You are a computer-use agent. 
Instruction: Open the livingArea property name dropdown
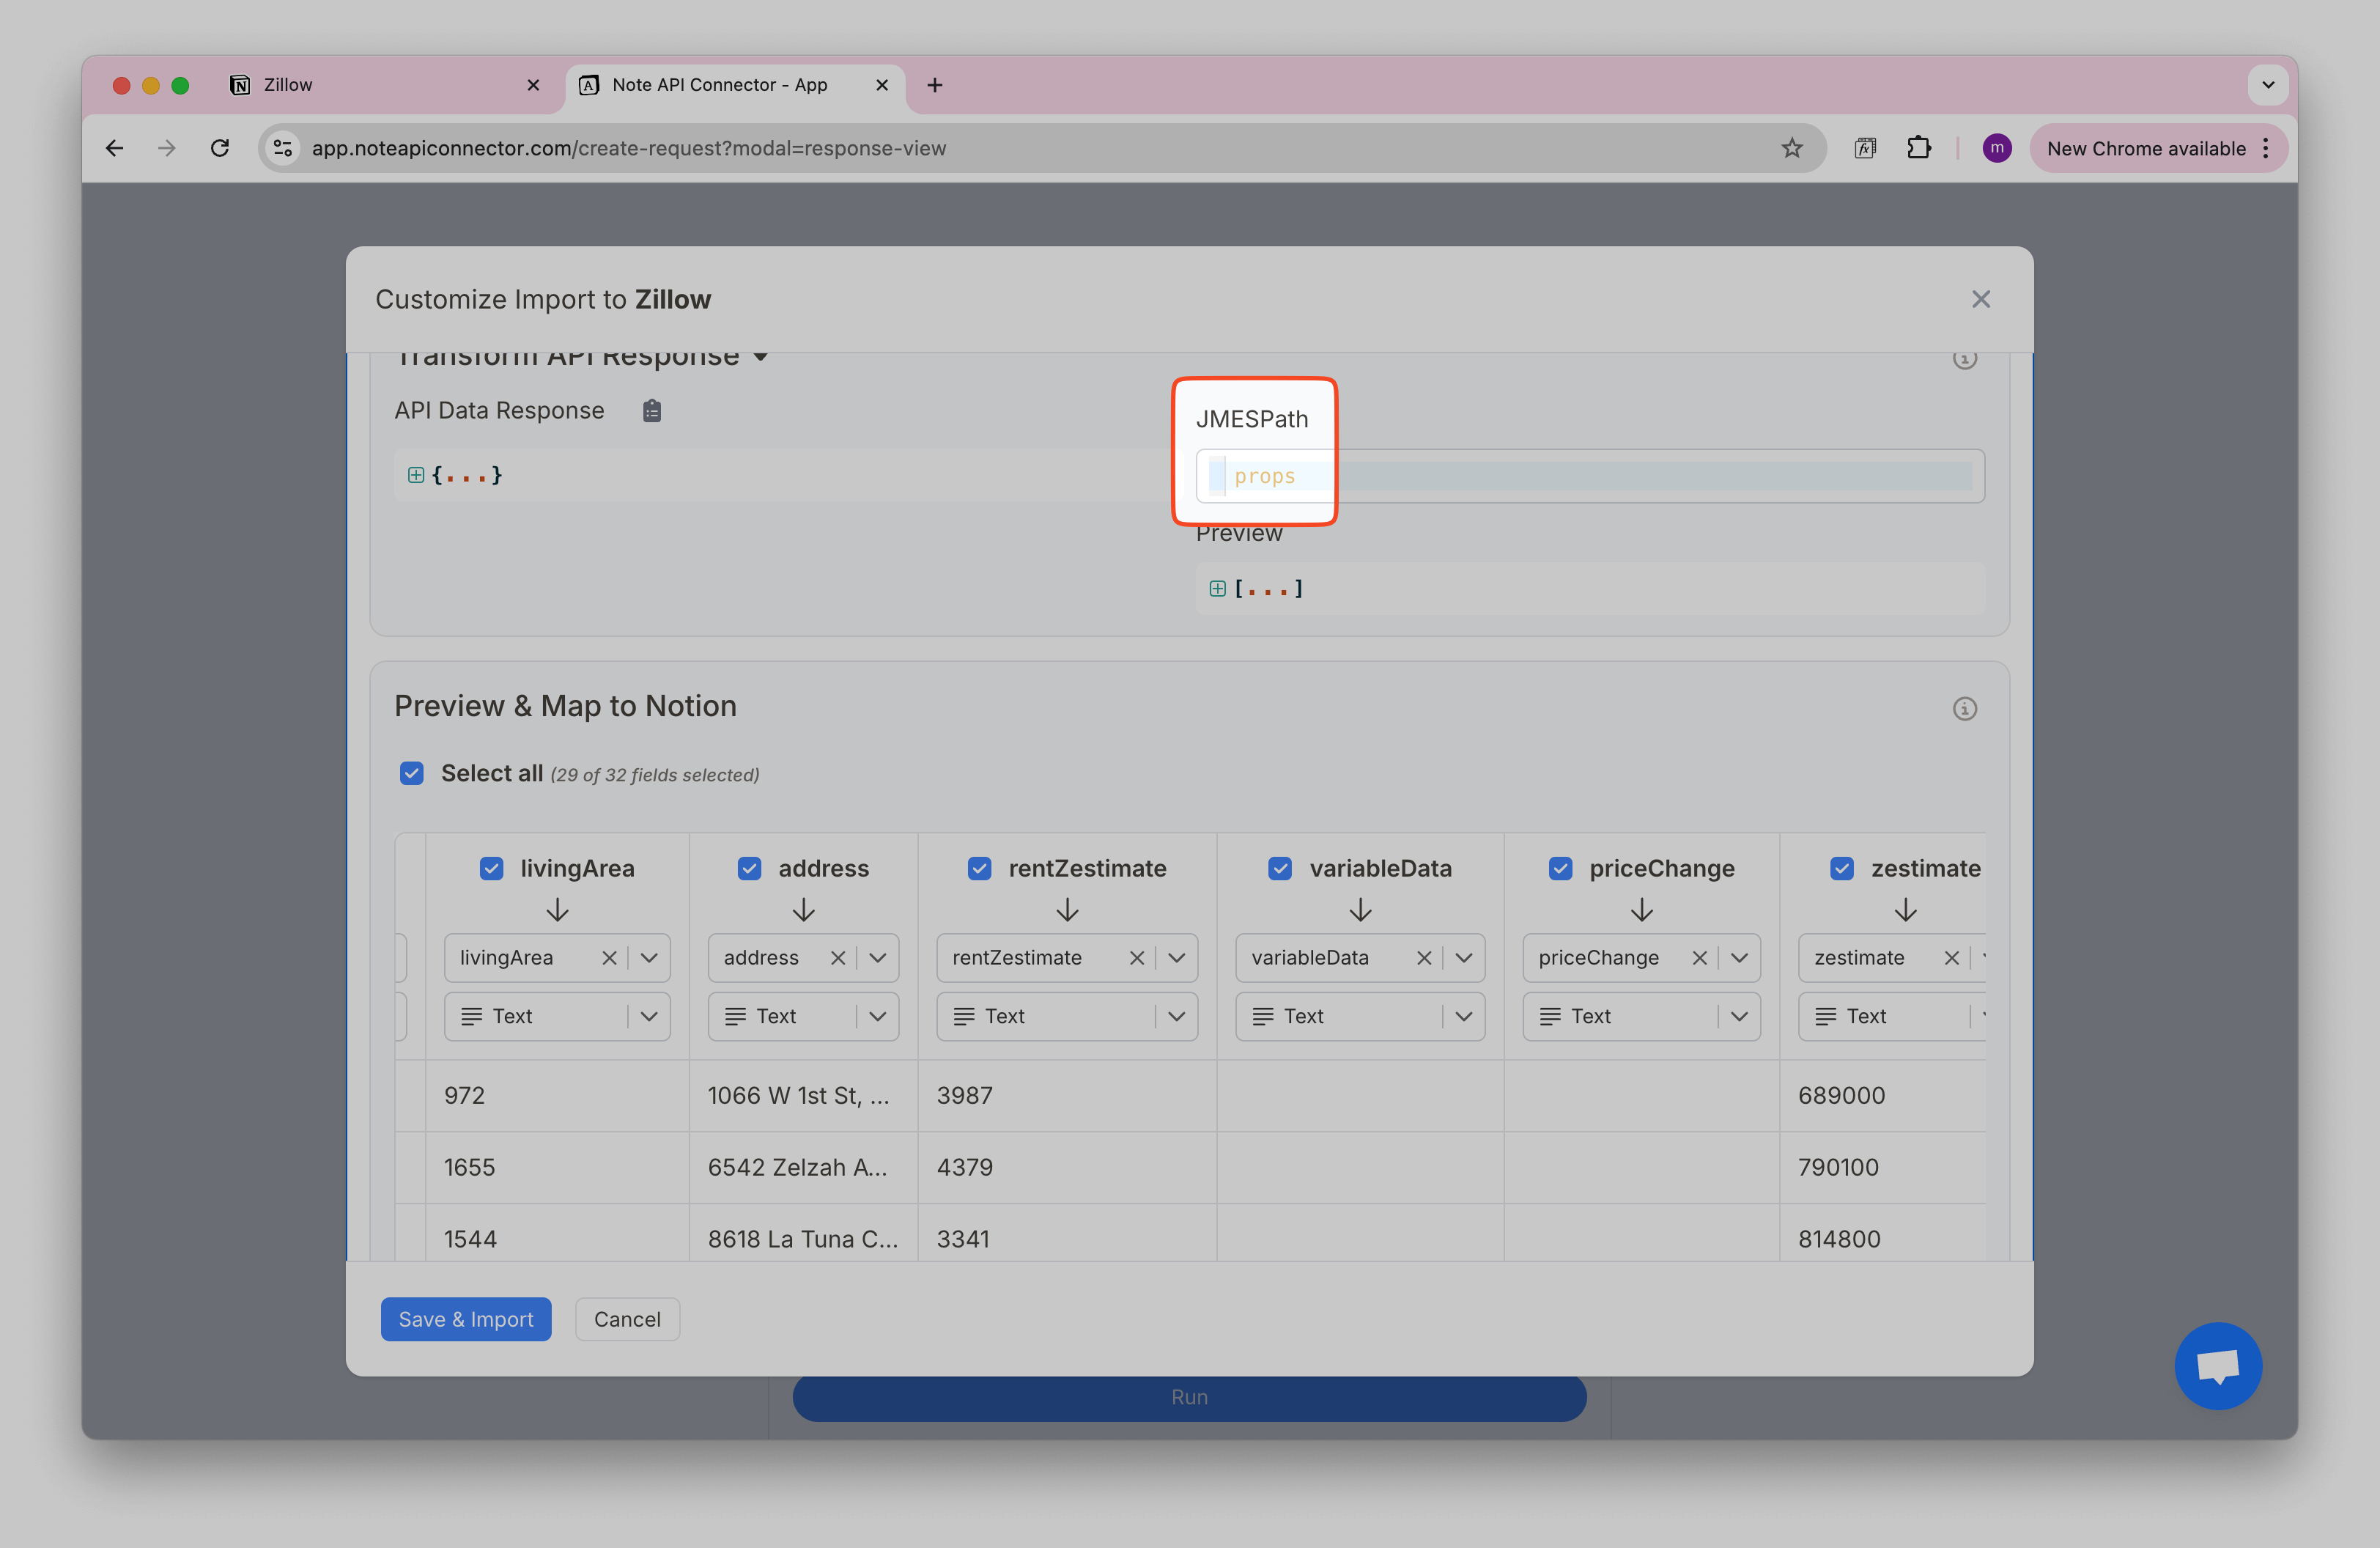coord(649,958)
